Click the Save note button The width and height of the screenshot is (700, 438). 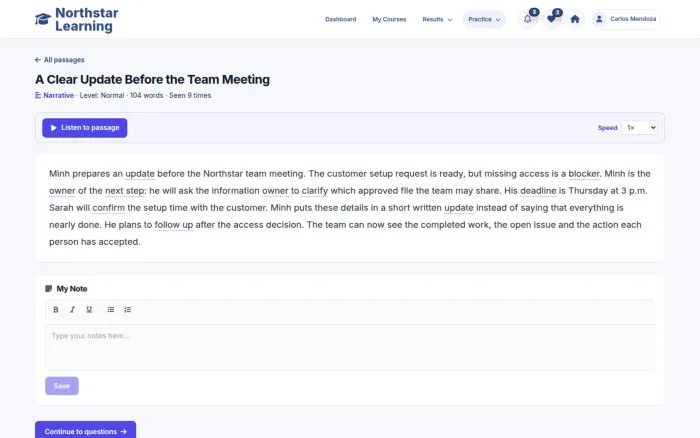(x=62, y=386)
